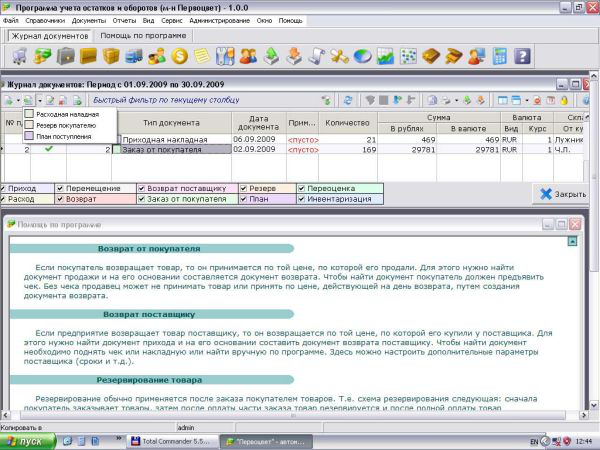Open the Сервис menu
600x450 pixels.
click(x=171, y=21)
